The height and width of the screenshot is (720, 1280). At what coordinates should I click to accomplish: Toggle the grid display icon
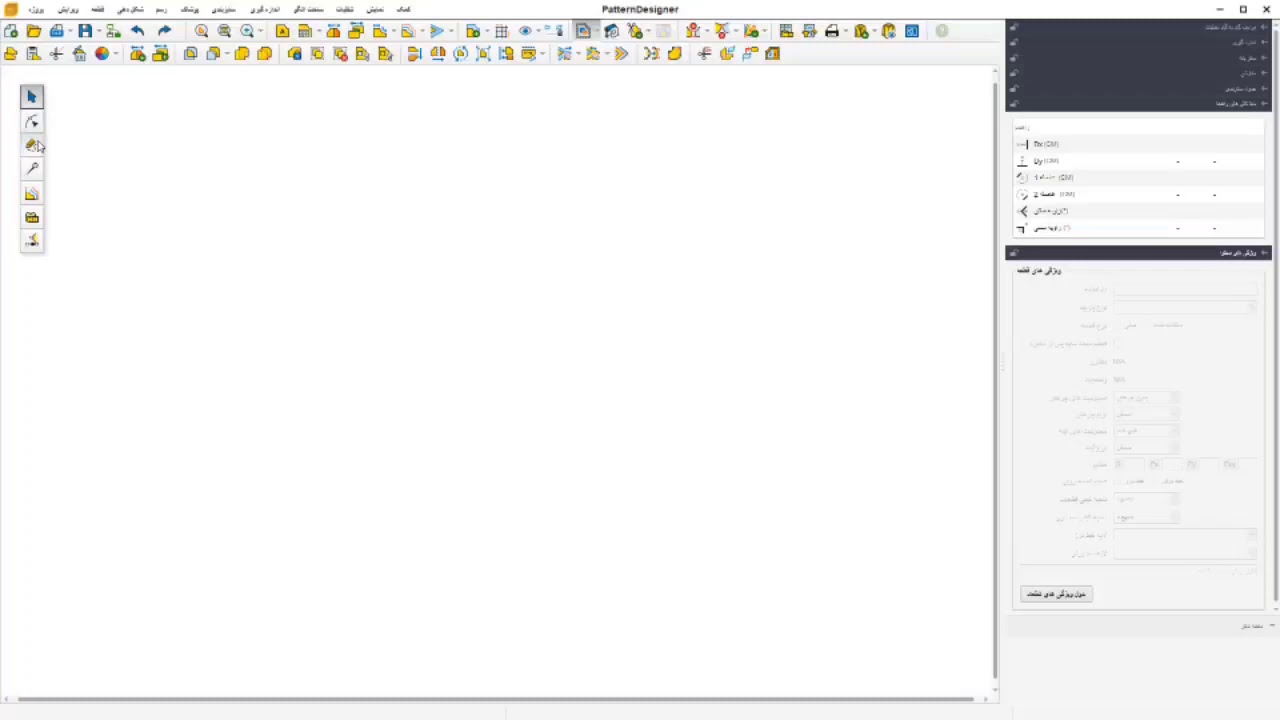point(501,31)
